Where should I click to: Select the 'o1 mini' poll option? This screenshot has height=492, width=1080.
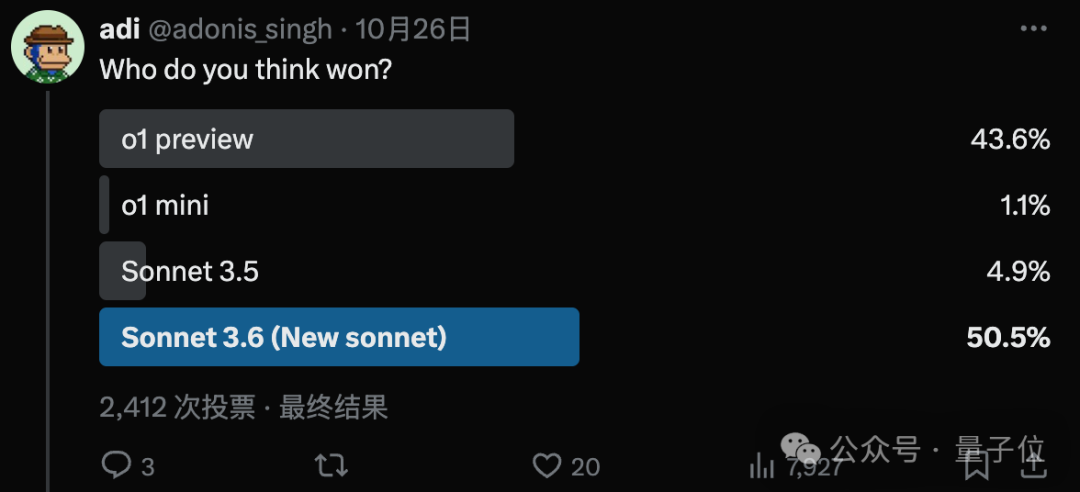coord(165,206)
